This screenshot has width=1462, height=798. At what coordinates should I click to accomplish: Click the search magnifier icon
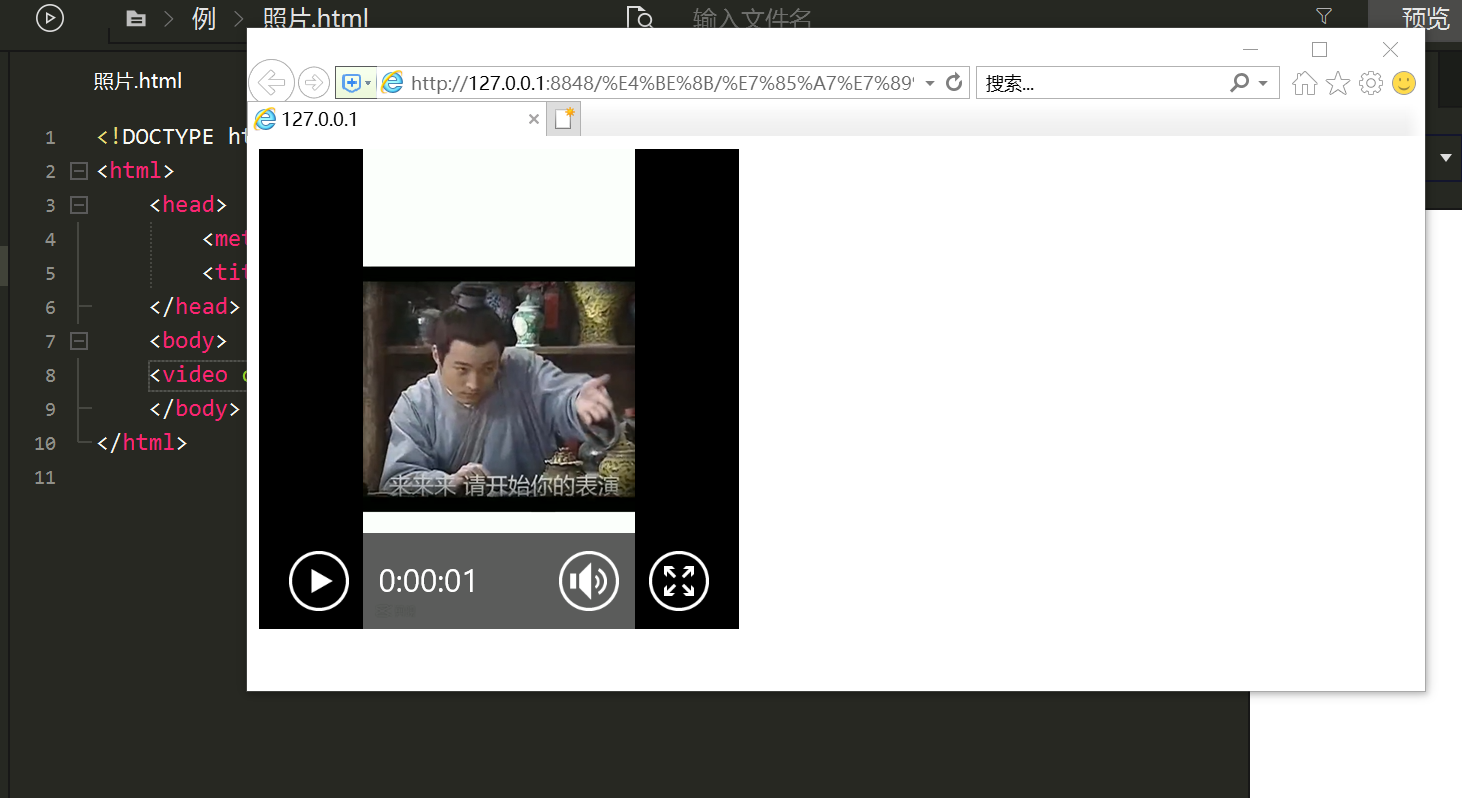(1240, 83)
